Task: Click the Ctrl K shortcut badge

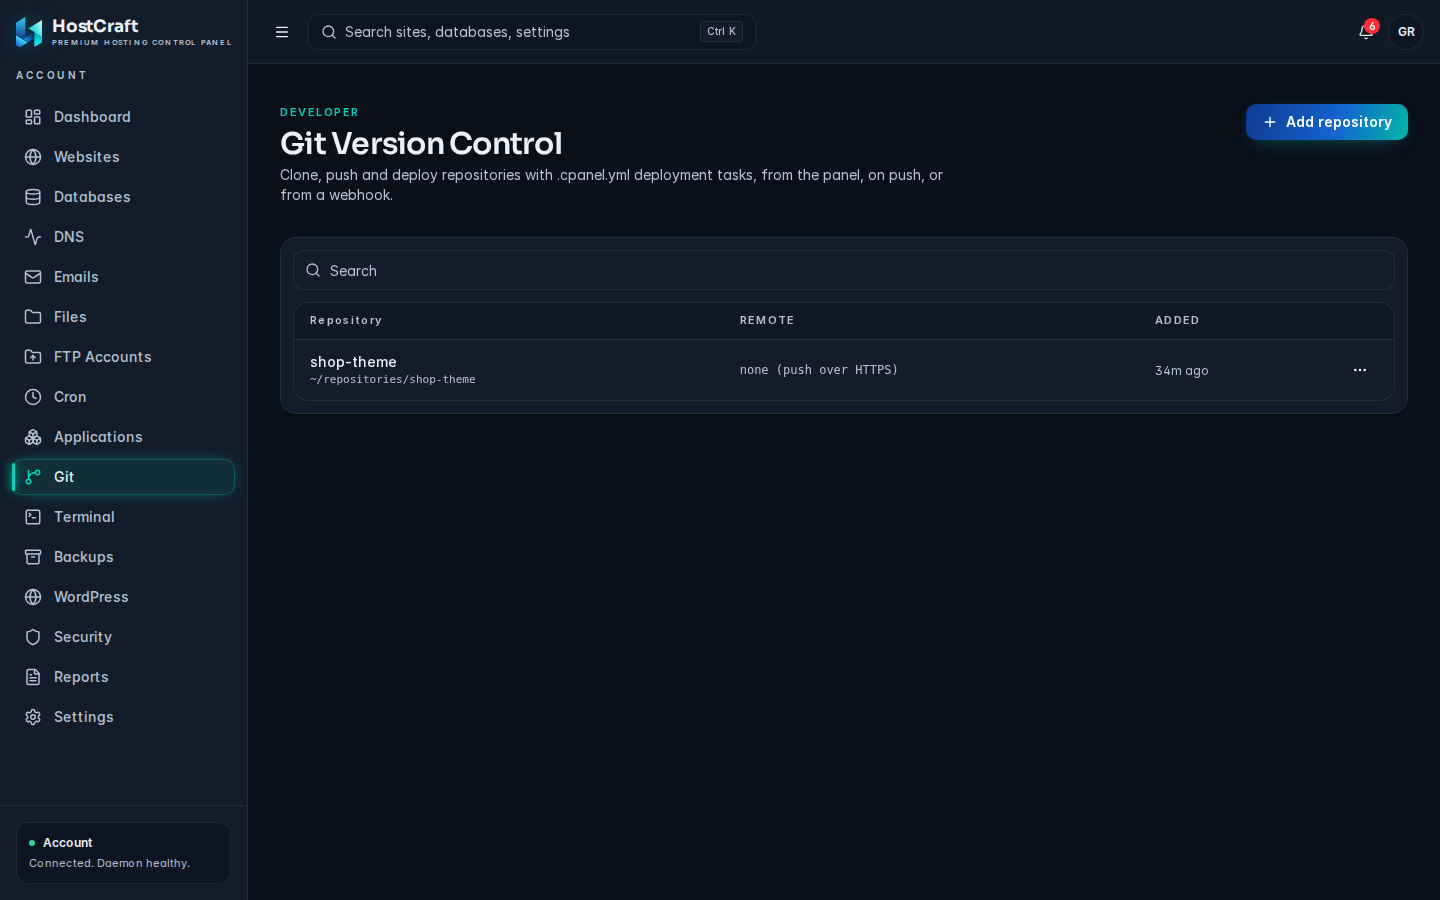Action: pyautogui.click(x=721, y=32)
